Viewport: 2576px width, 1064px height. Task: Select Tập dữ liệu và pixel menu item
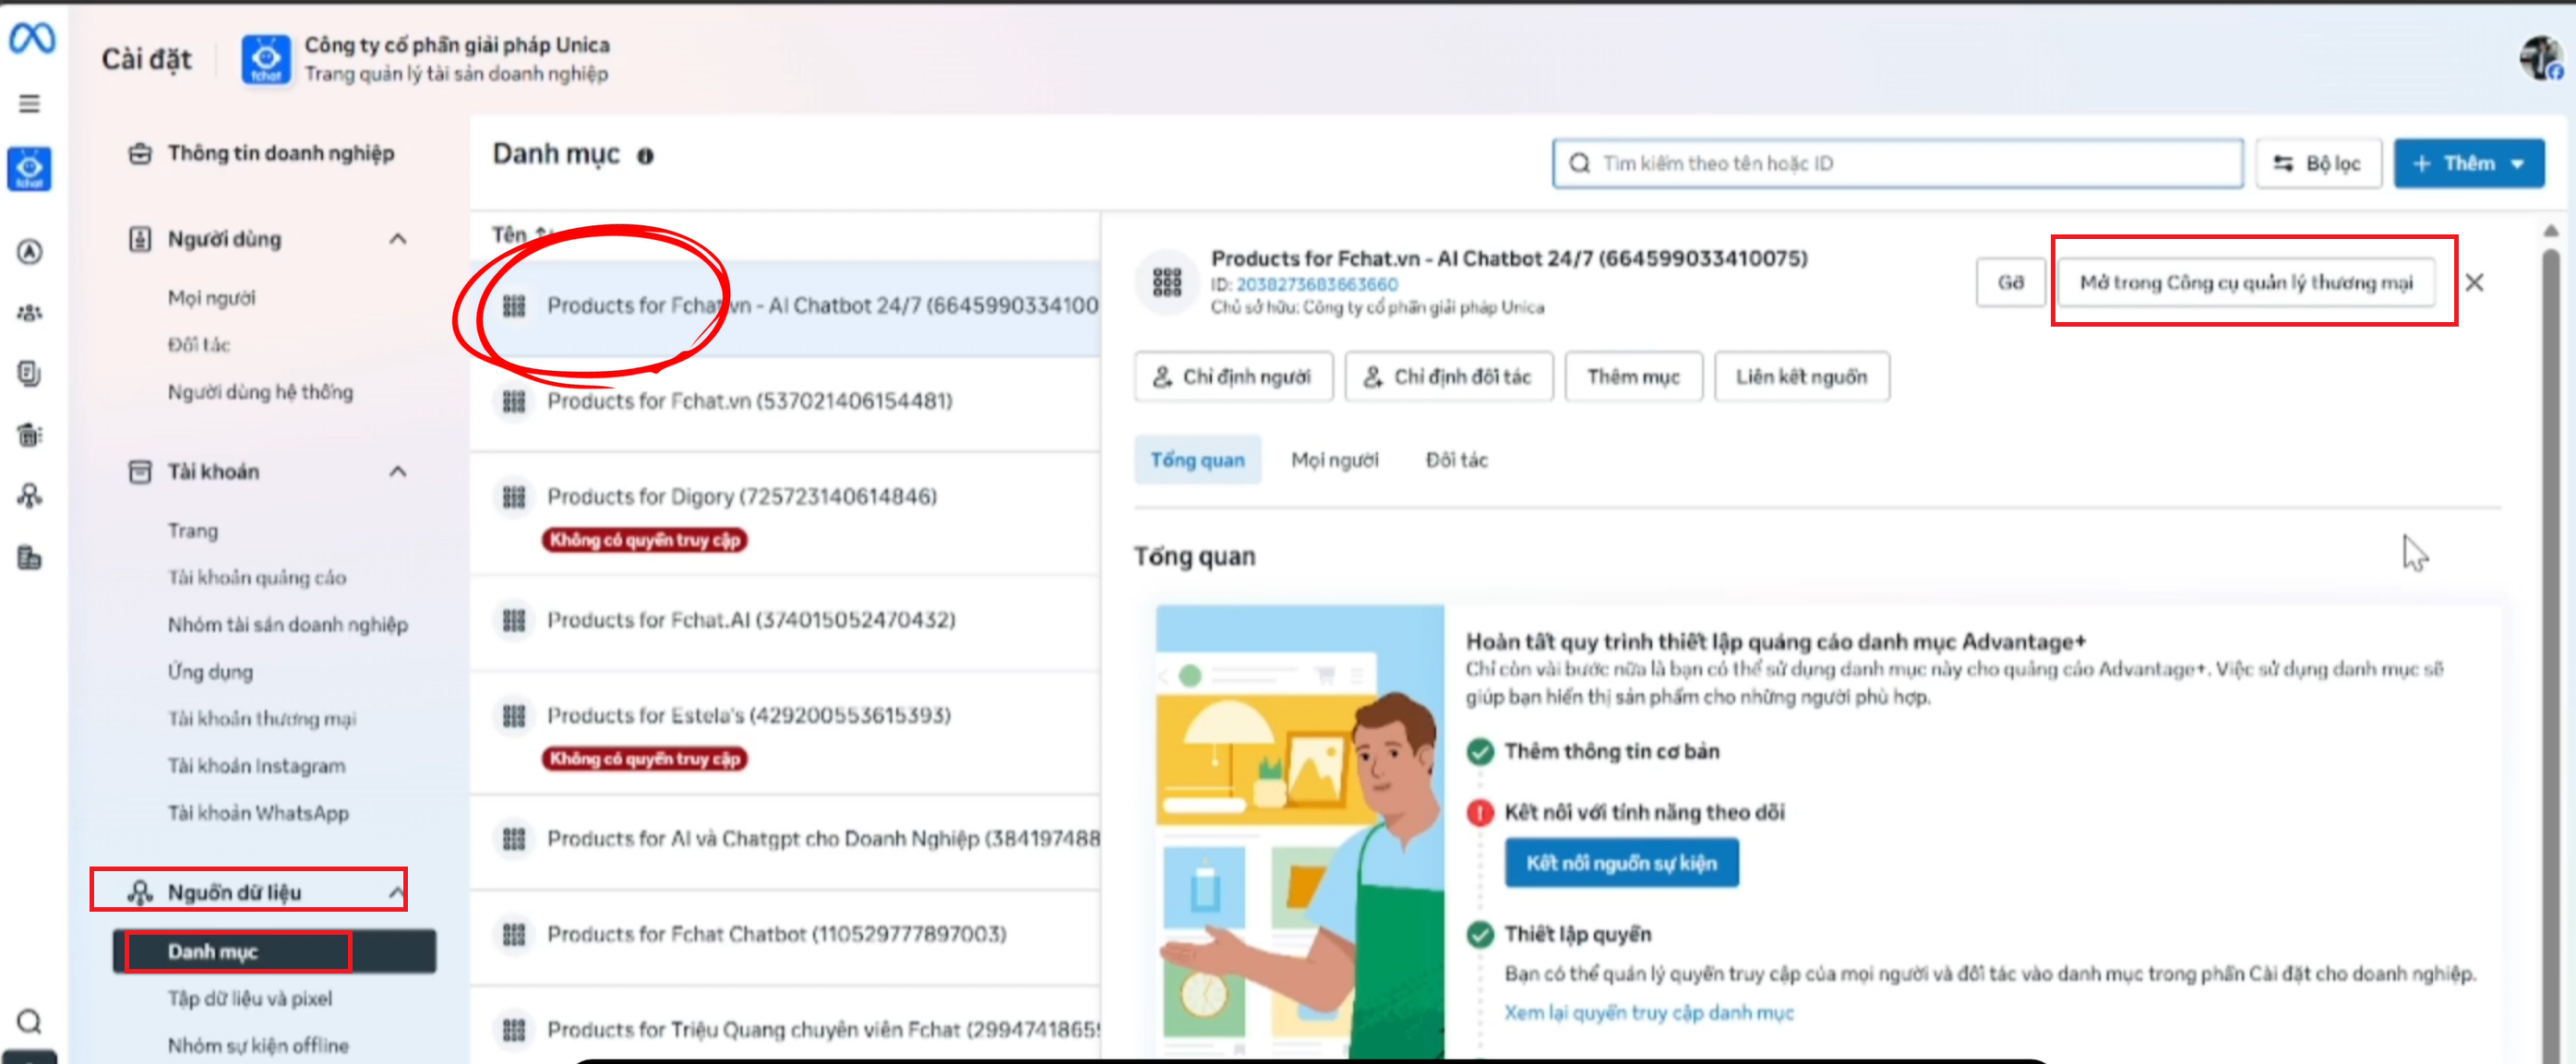coord(250,998)
